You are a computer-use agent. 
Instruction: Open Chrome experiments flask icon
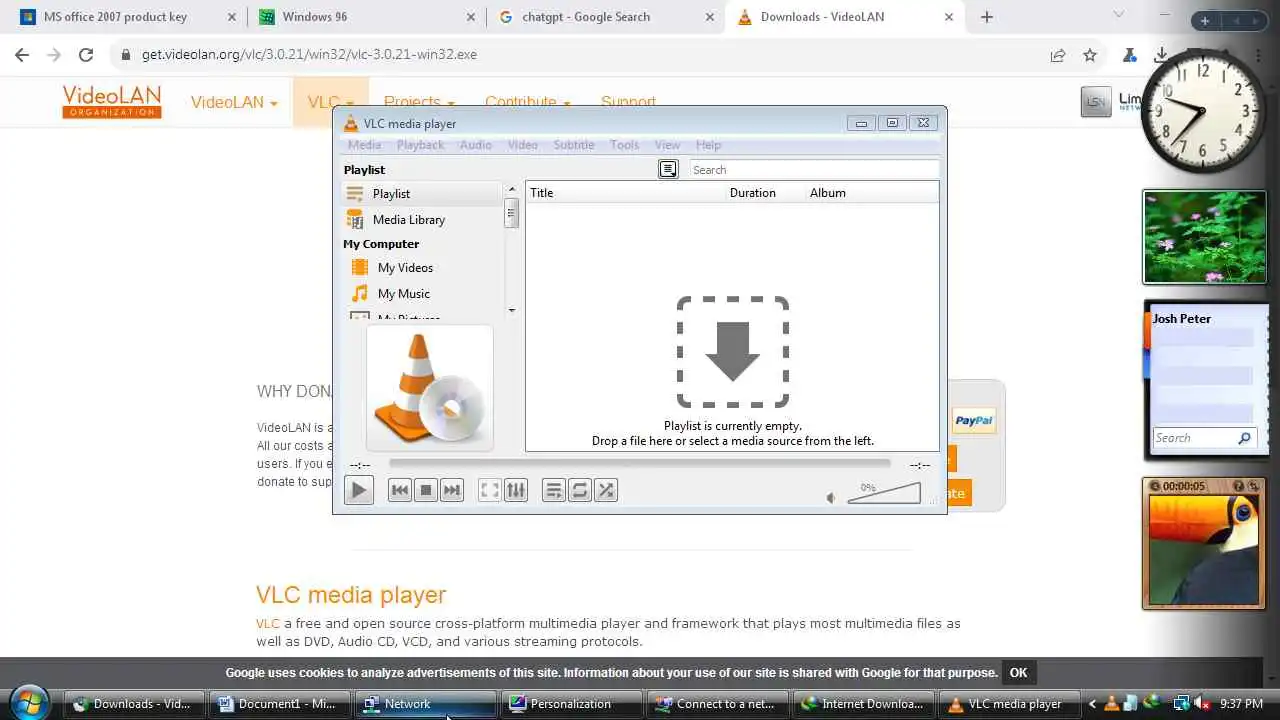(1129, 56)
